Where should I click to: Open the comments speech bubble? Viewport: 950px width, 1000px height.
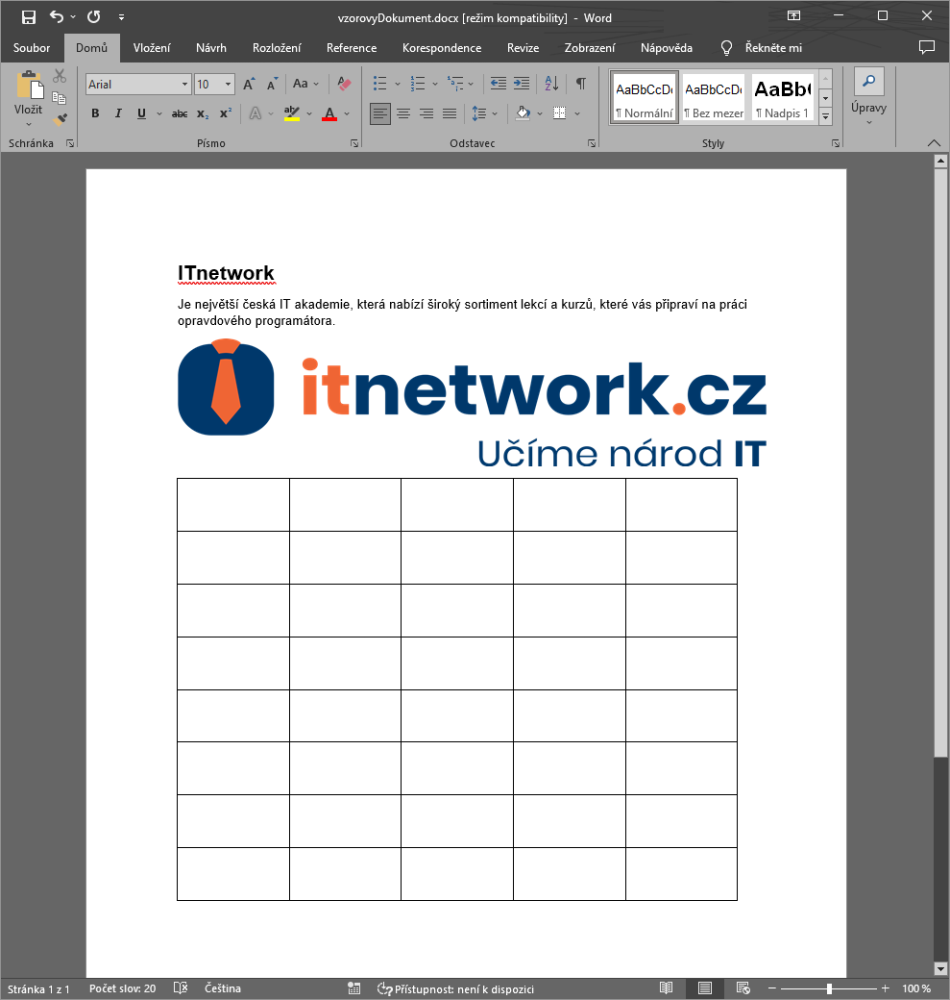click(x=926, y=47)
